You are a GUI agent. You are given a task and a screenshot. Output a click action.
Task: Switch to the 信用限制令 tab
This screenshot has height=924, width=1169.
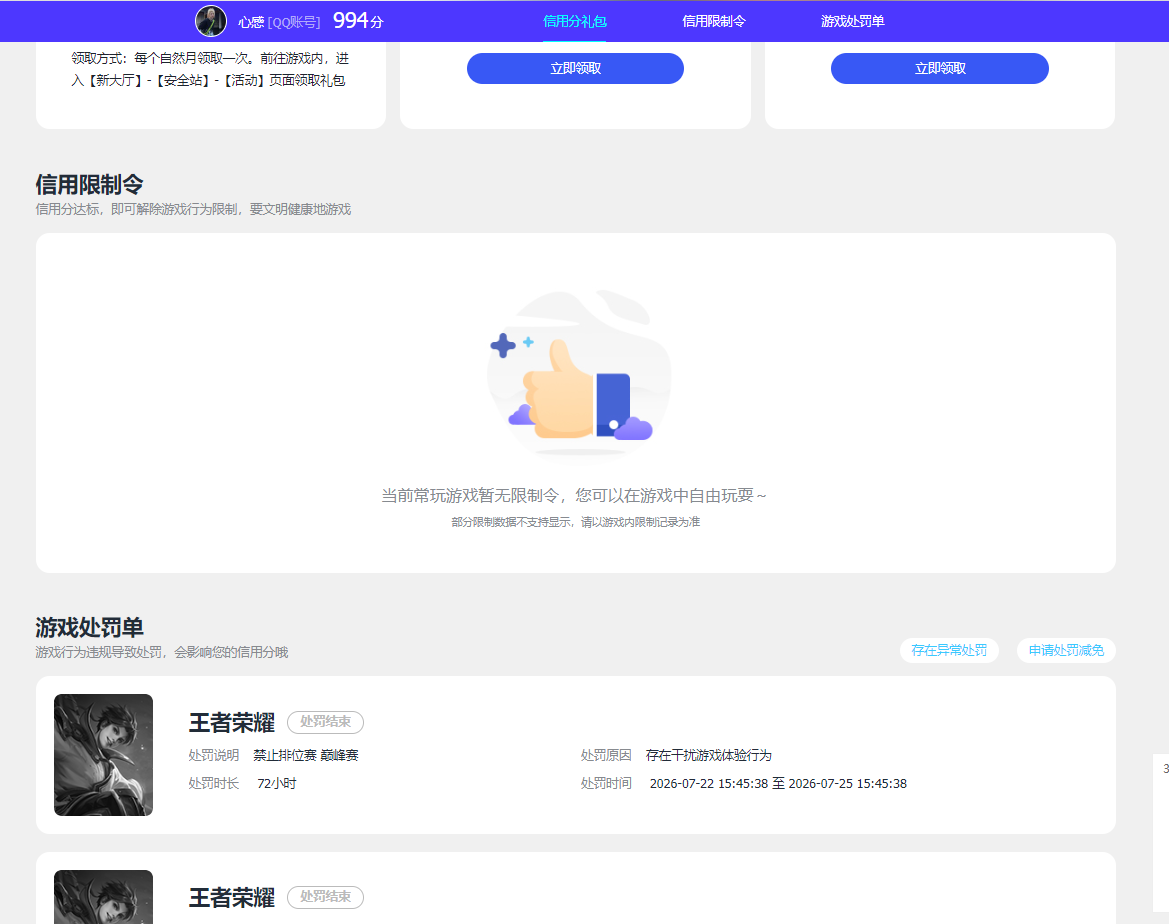[713, 22]
